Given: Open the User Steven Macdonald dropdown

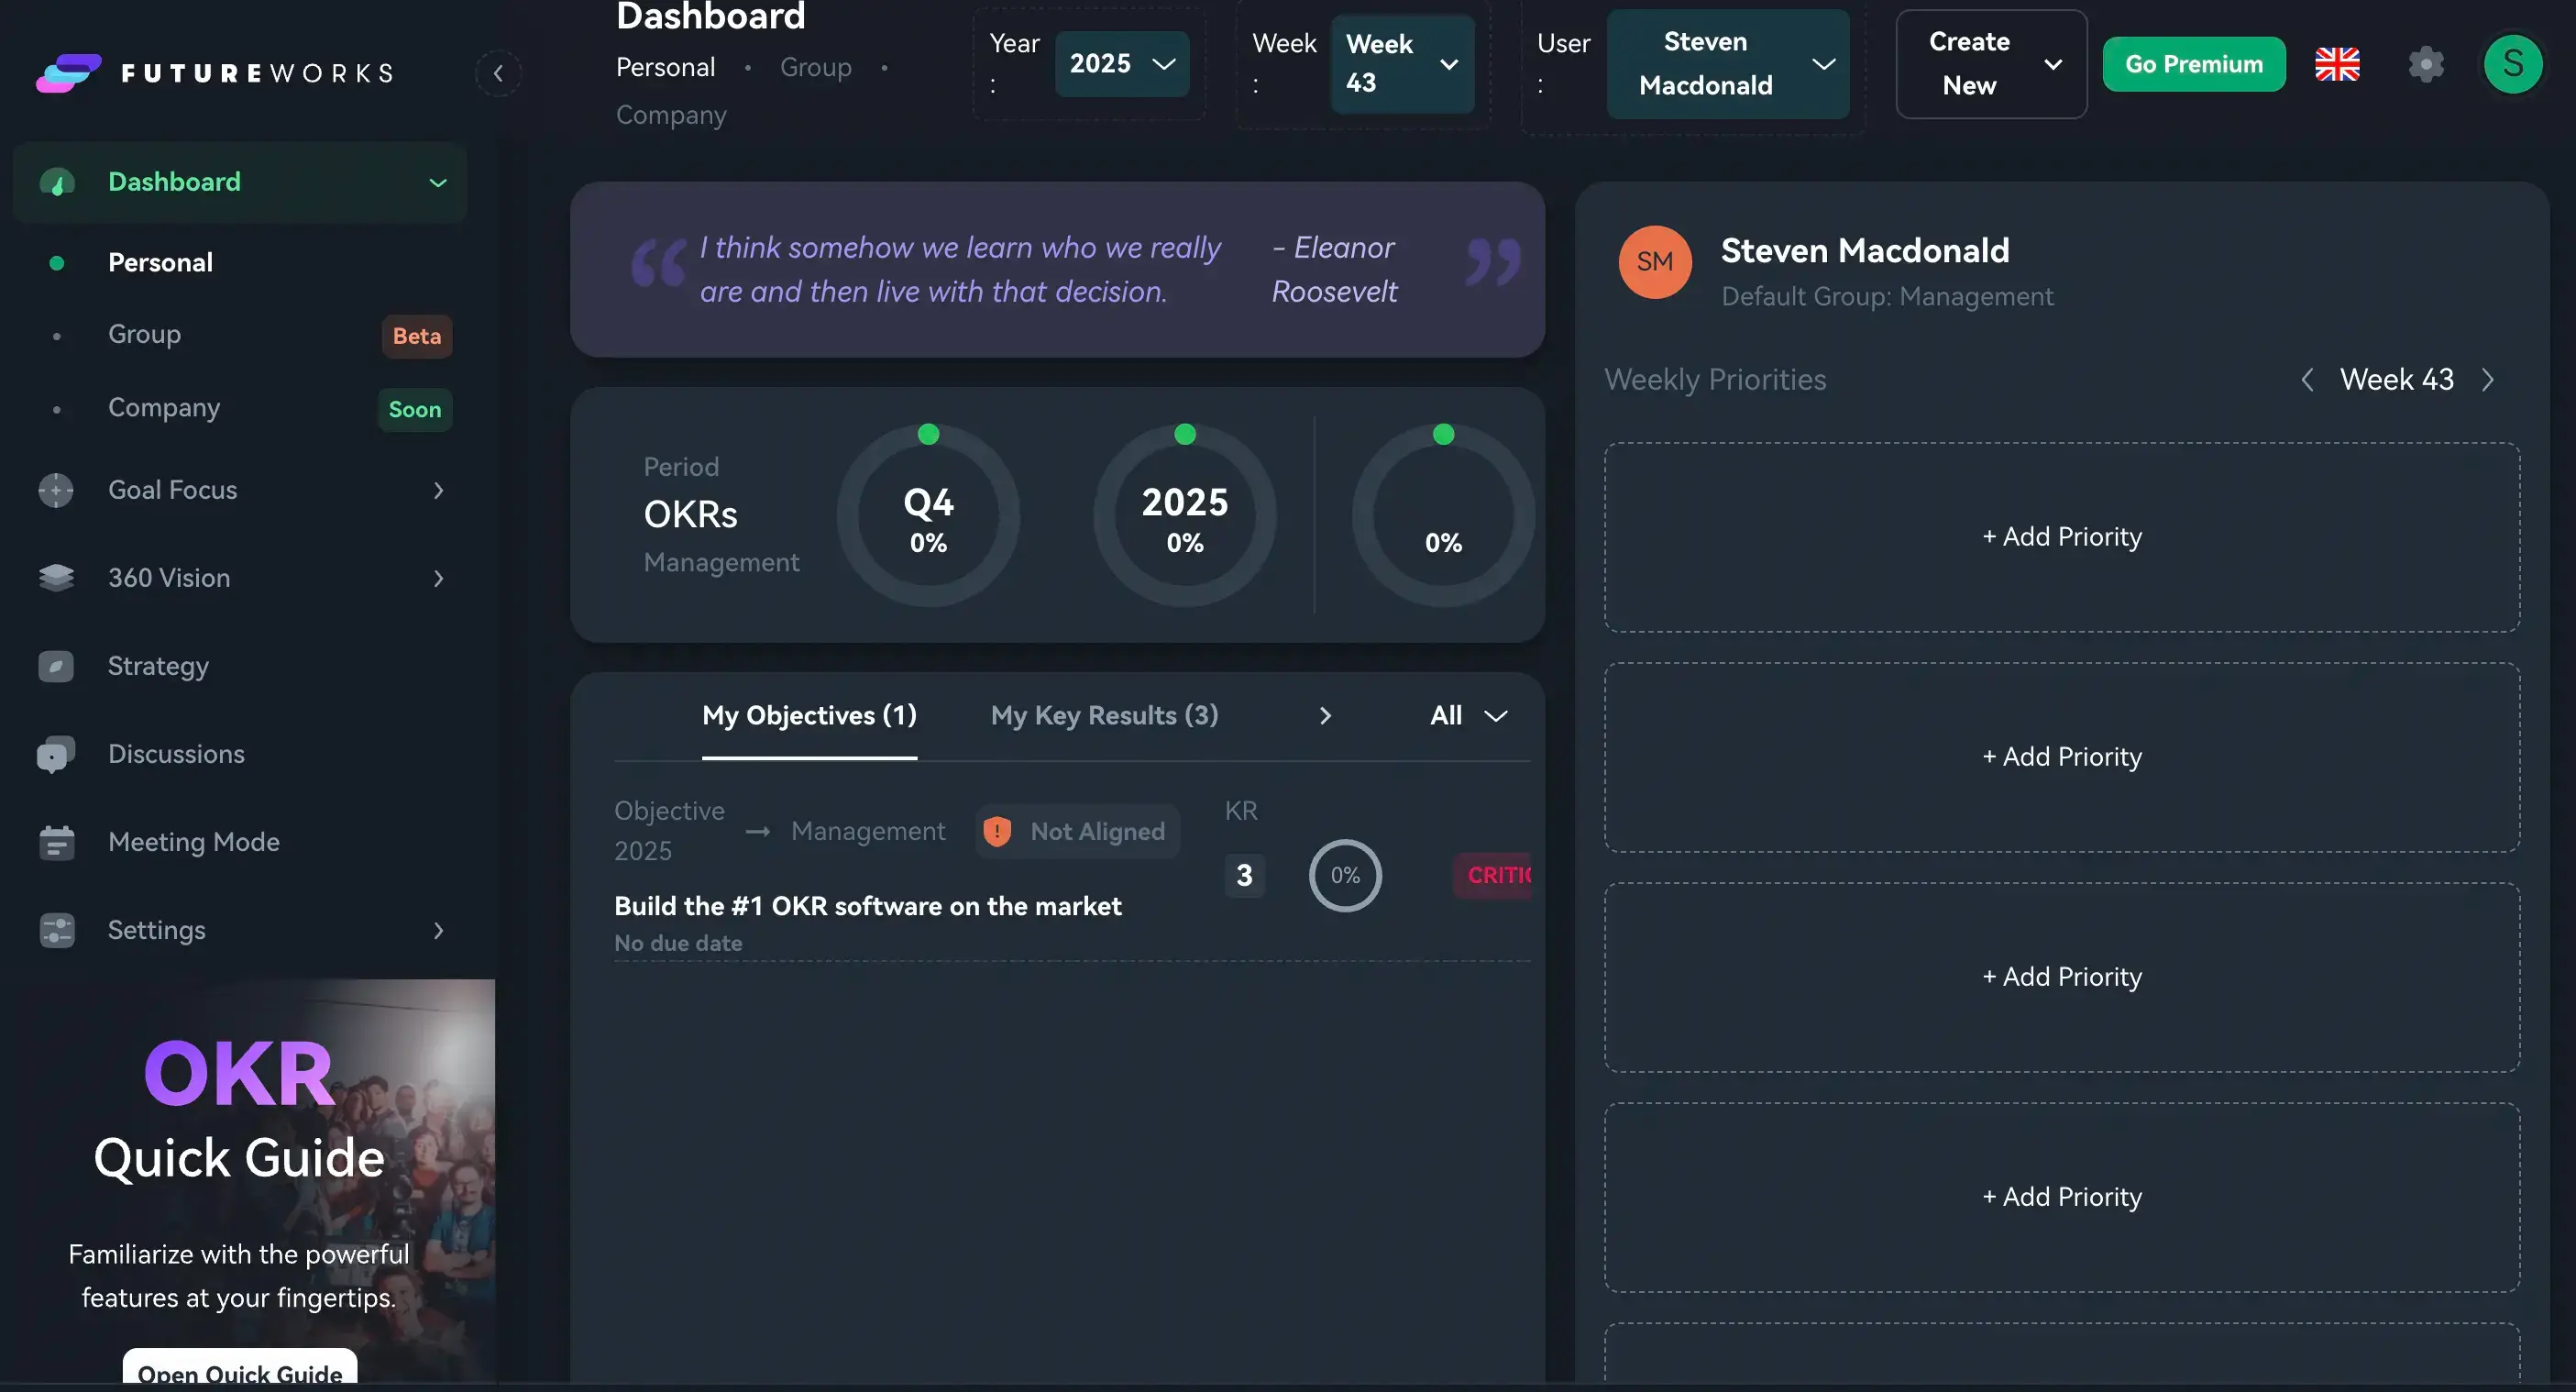Looking at the screenshot, I should (x=1728, y=64).
